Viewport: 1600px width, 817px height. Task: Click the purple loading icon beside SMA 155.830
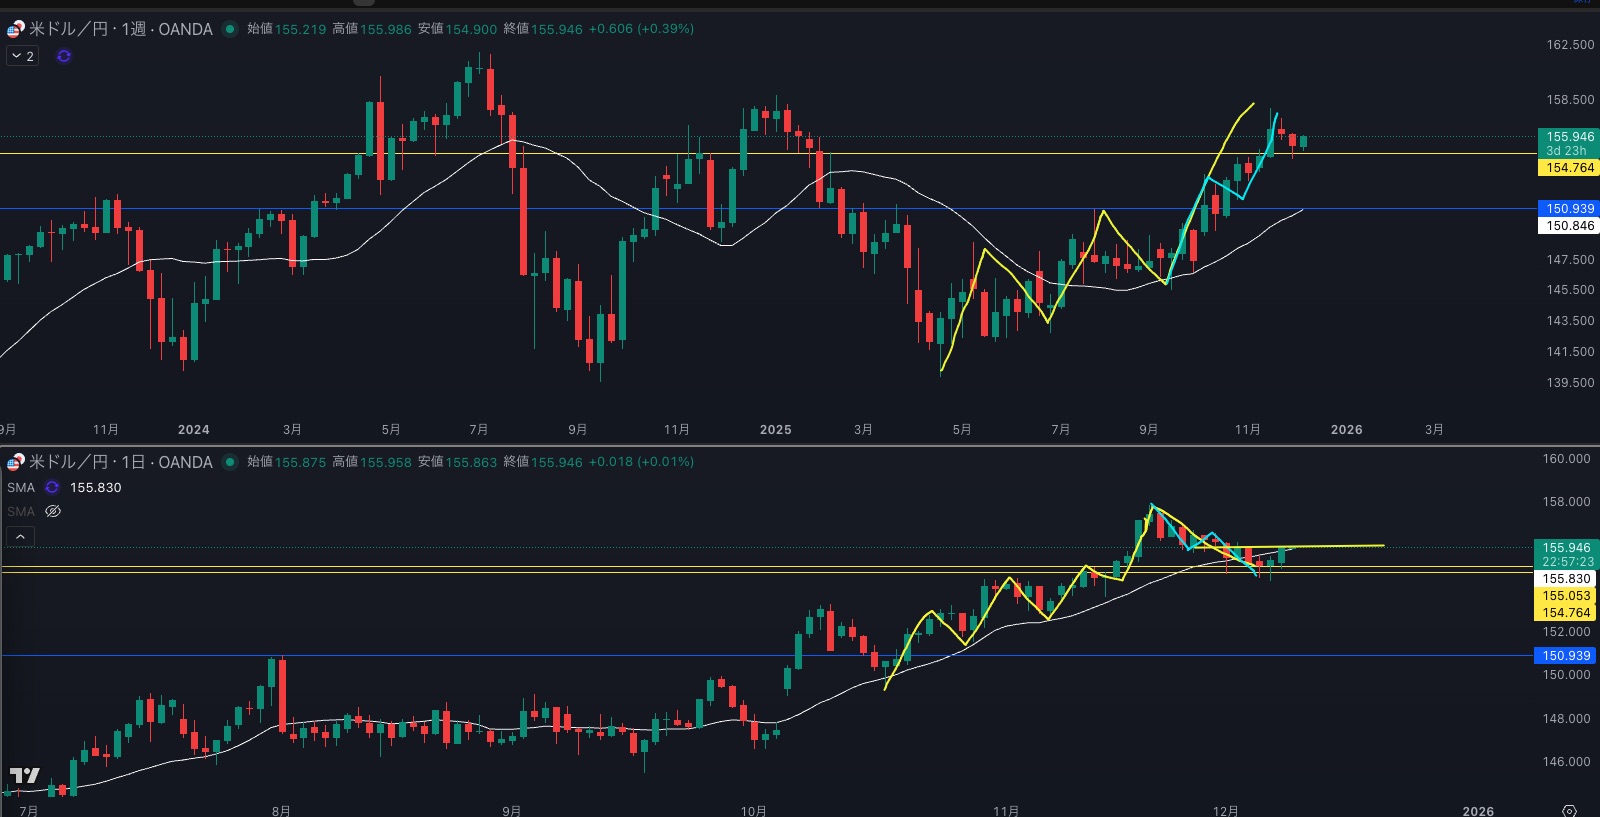(52, 488)
